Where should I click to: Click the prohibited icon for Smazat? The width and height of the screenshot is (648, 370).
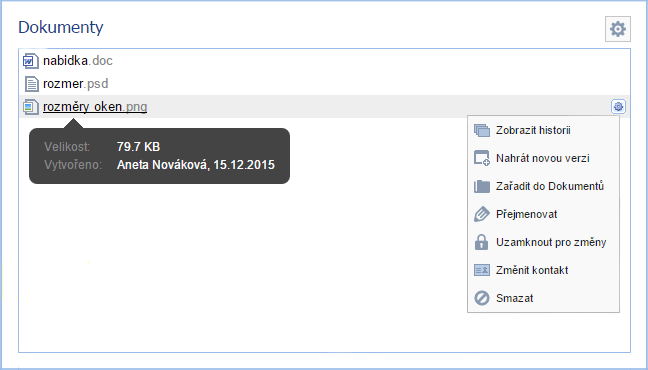(x=482, y=298)
